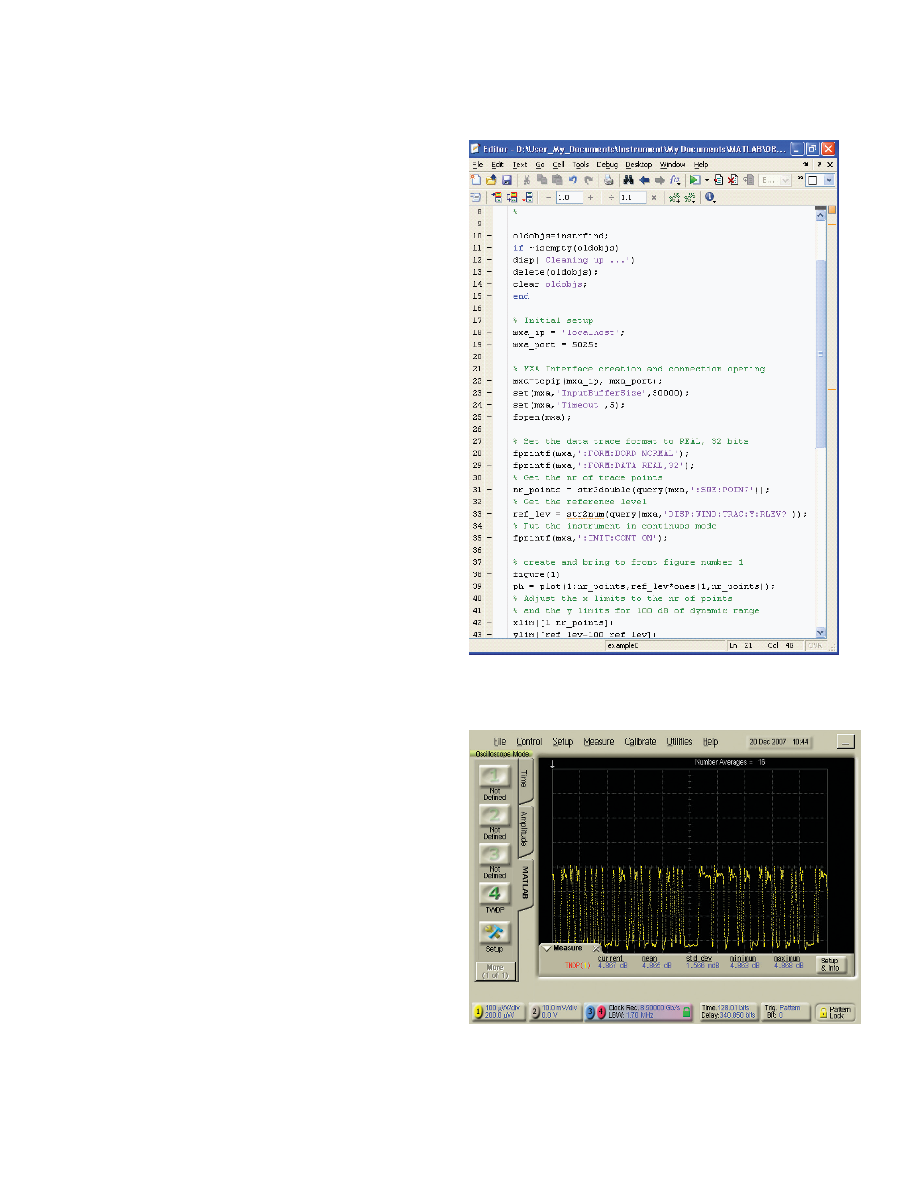The image size is (918, 1188).
Task: Collapse the Measure panel triangle
Action: (x=546, y=948)
